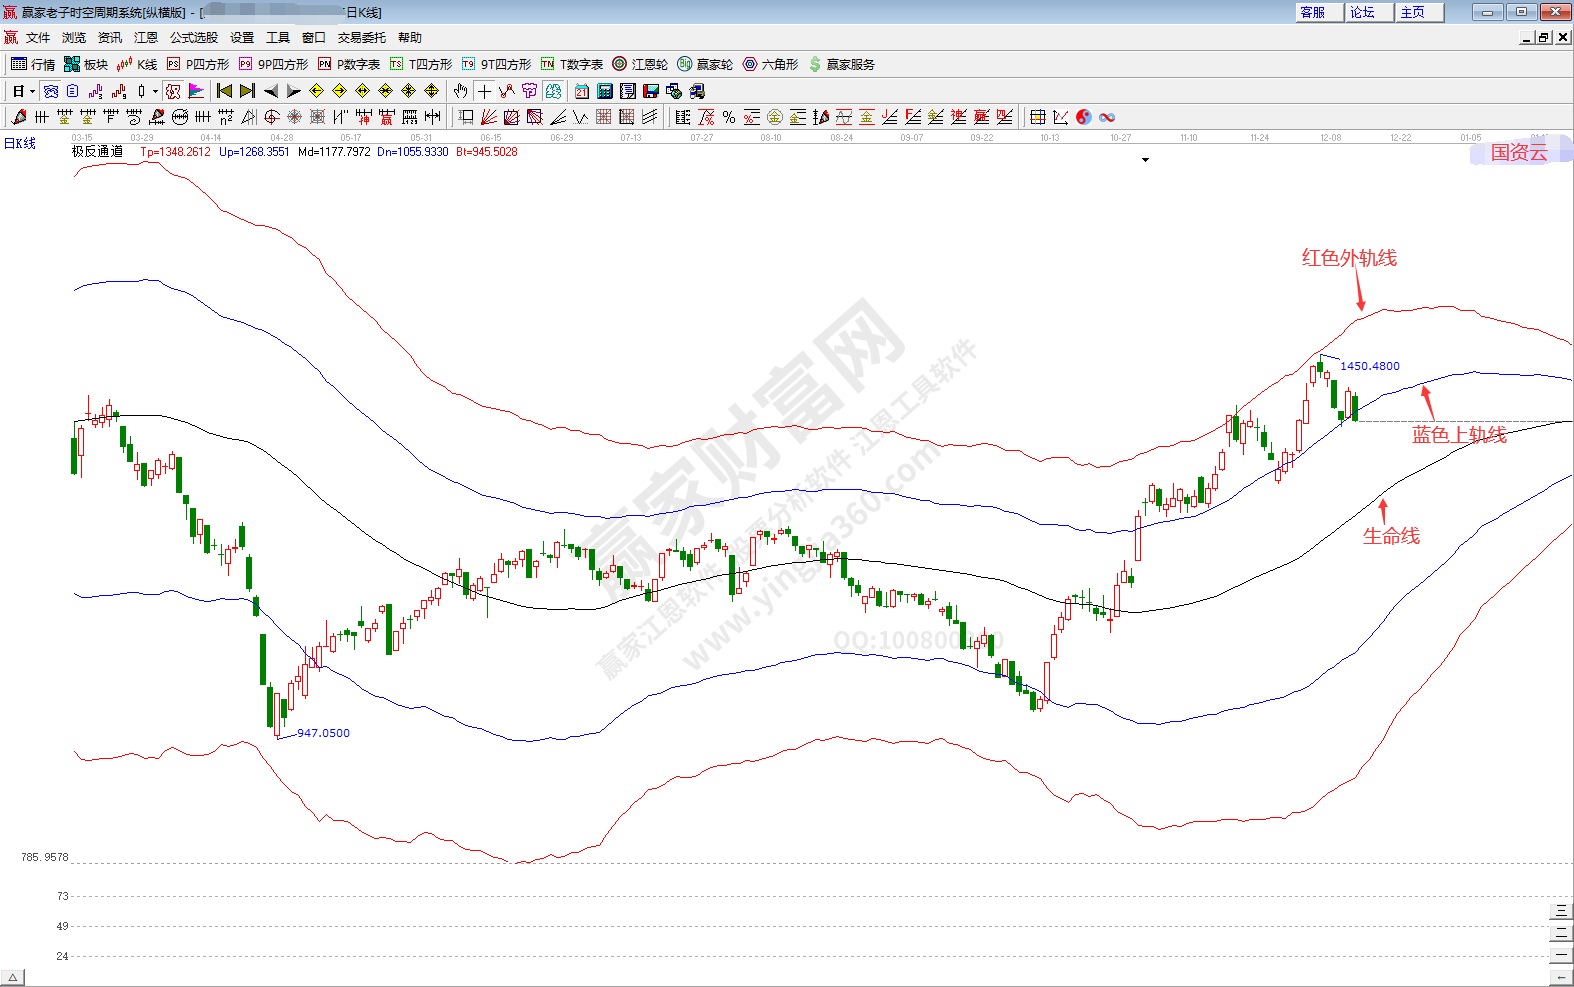This screenshot has width=1574, height=987.
Task: Jump to first bar with skip-to-start arrow
Action: 225,91
